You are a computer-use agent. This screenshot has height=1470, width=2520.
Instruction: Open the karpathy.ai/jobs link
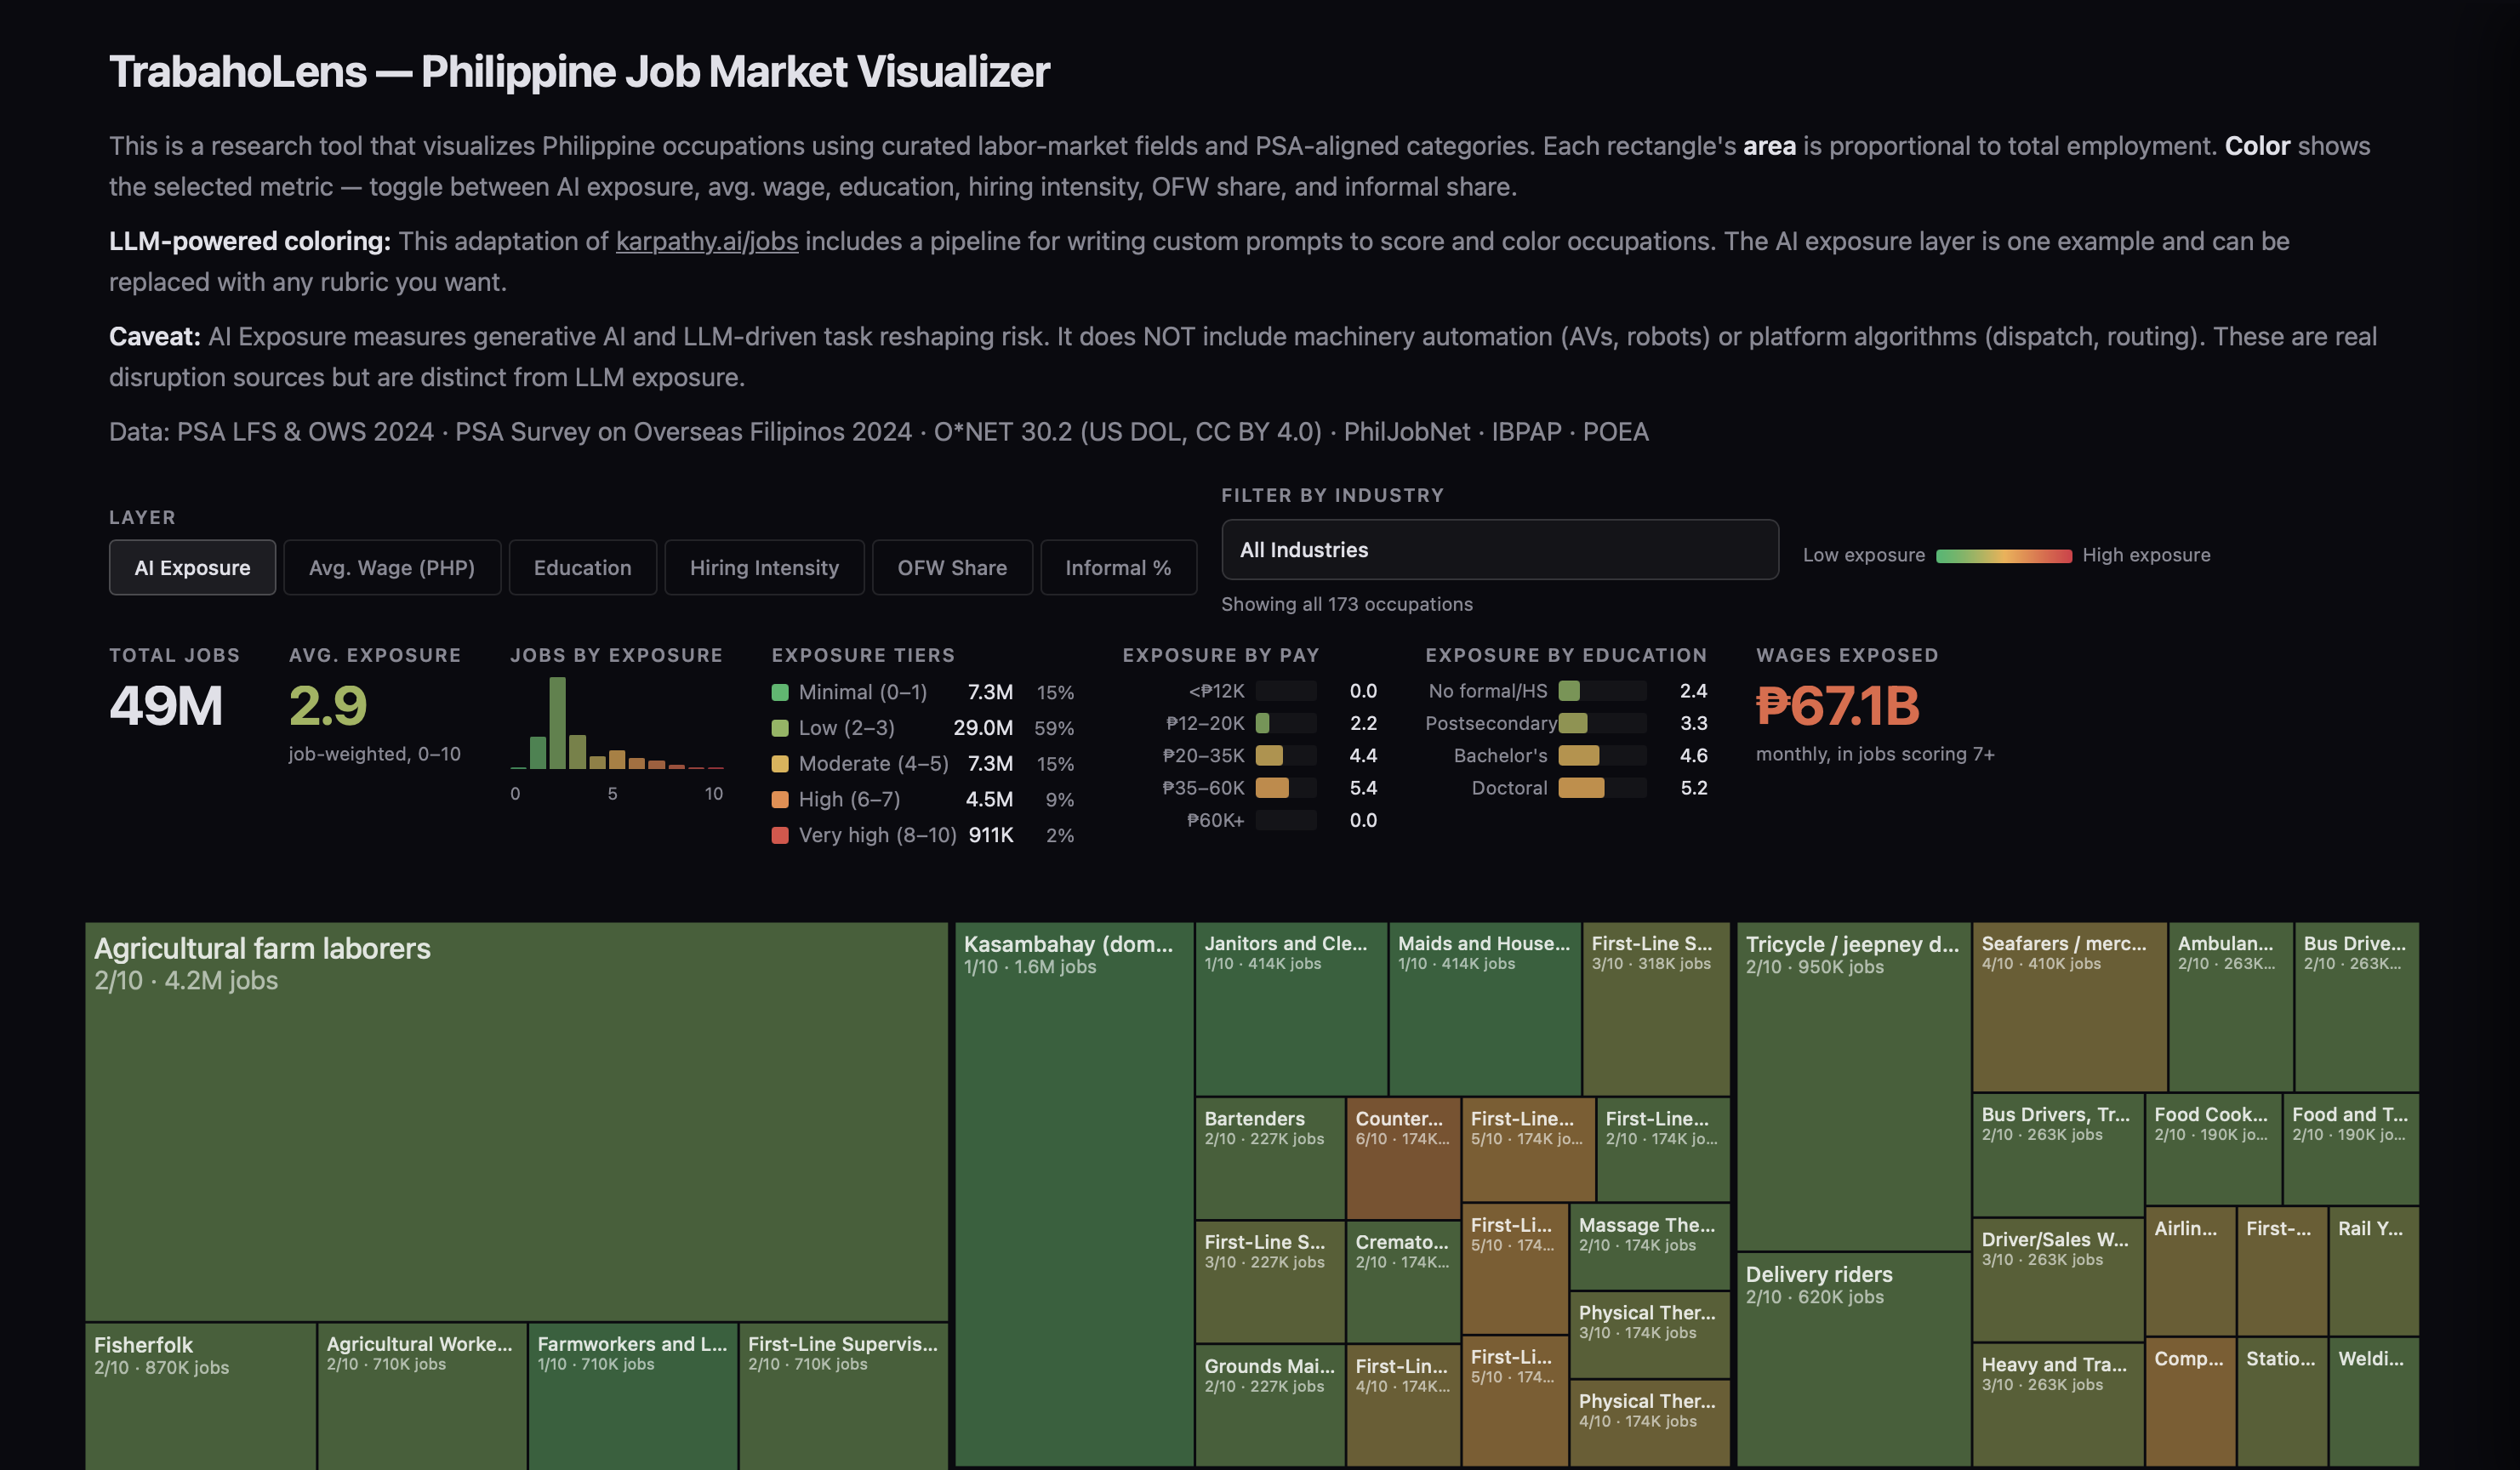coord(706,241)
